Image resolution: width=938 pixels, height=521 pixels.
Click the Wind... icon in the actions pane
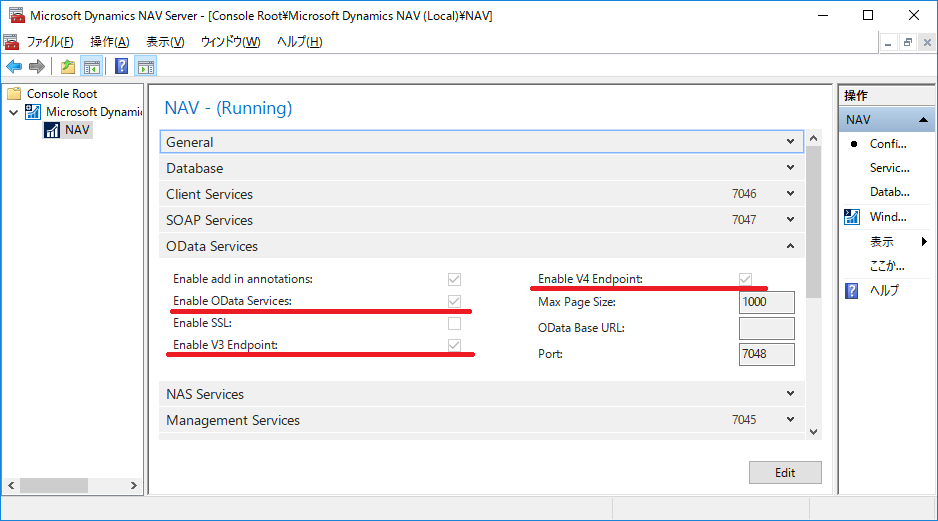pyautogui.click(x=852, y=217)
